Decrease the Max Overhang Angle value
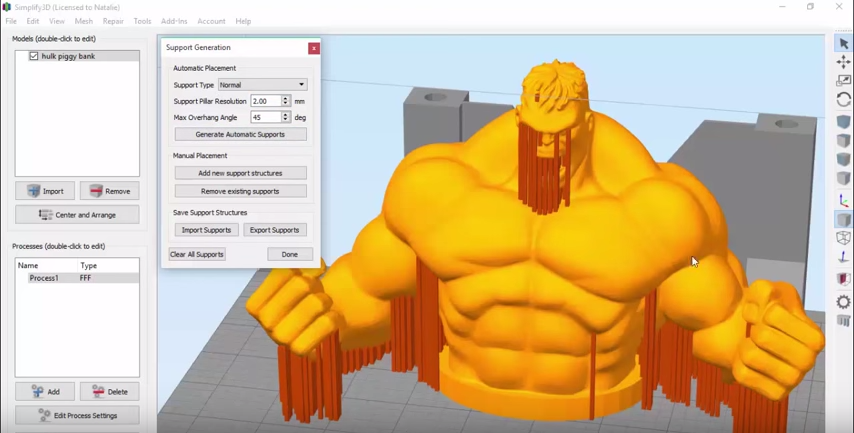The width and height of the screenshot is (854, 433). pos(285,120)
